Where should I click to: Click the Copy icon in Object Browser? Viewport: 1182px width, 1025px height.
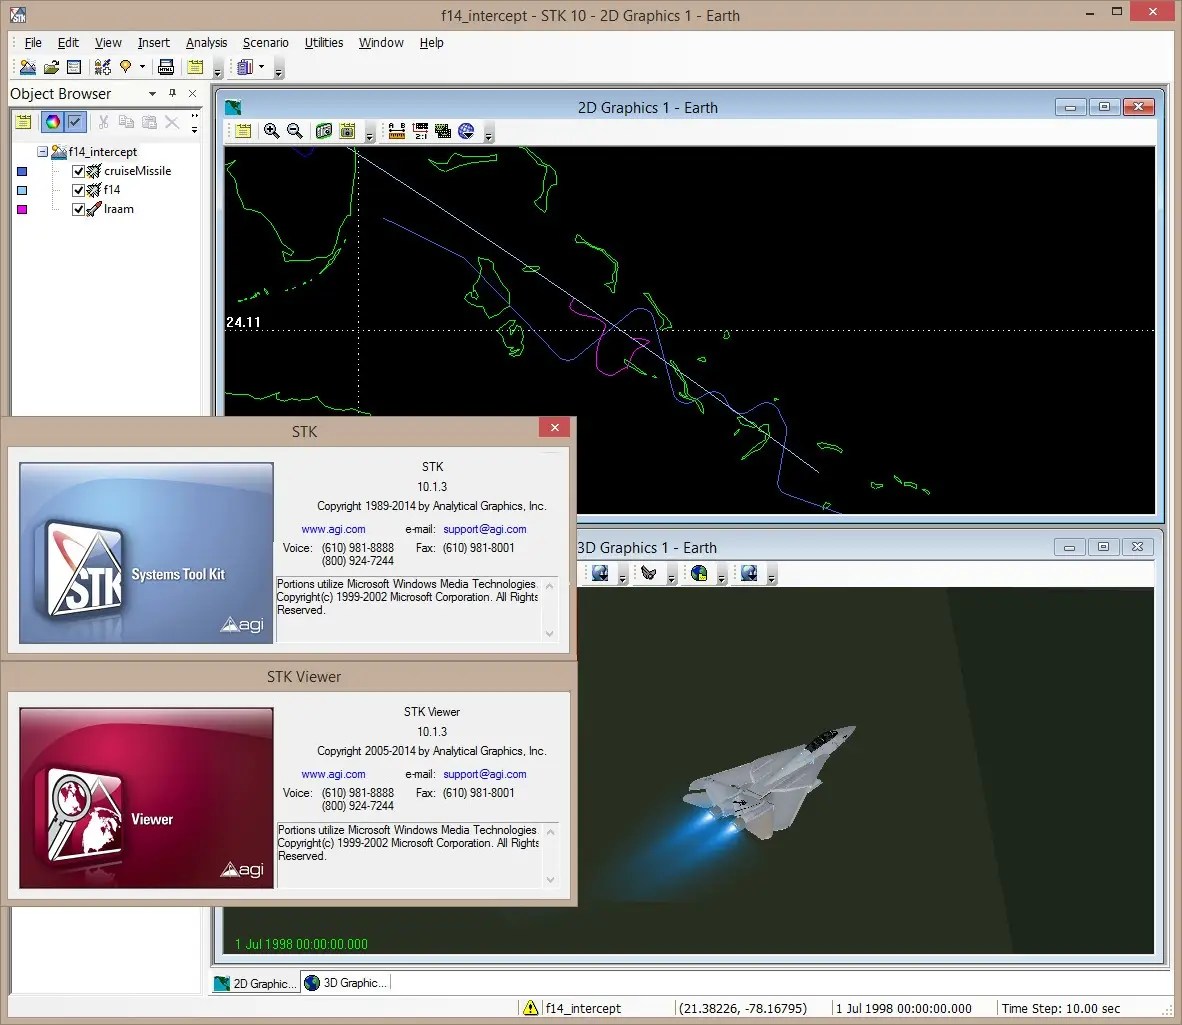(x=126, y=121)
